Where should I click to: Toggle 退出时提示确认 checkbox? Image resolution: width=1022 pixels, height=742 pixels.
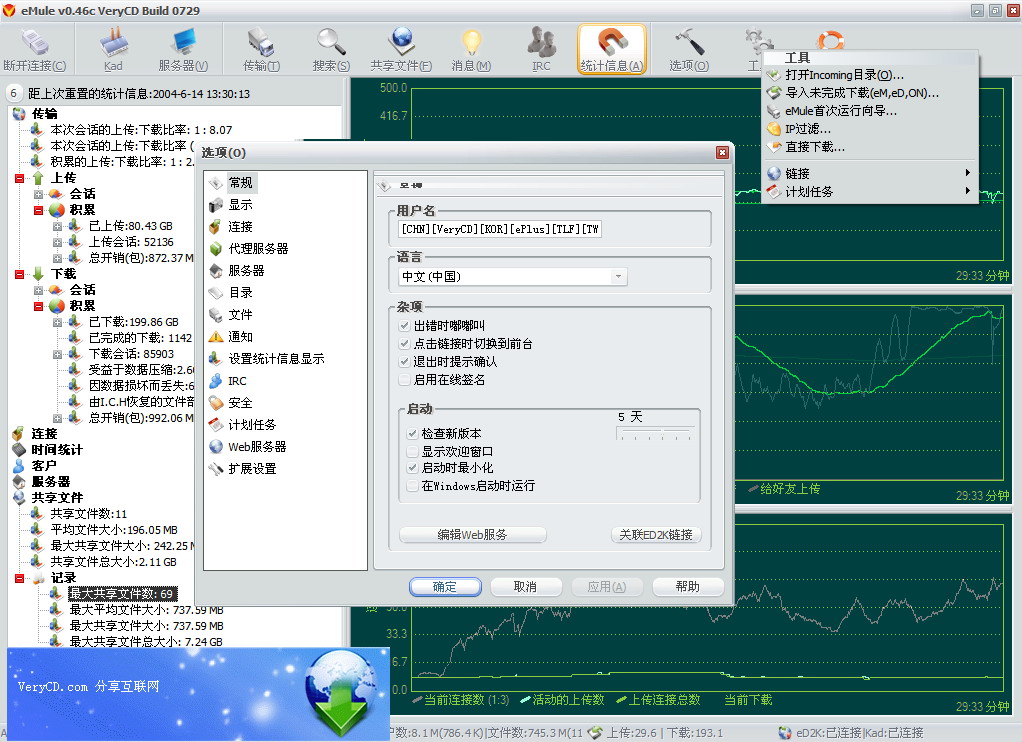pyautogui.click(x=405, y=361)
